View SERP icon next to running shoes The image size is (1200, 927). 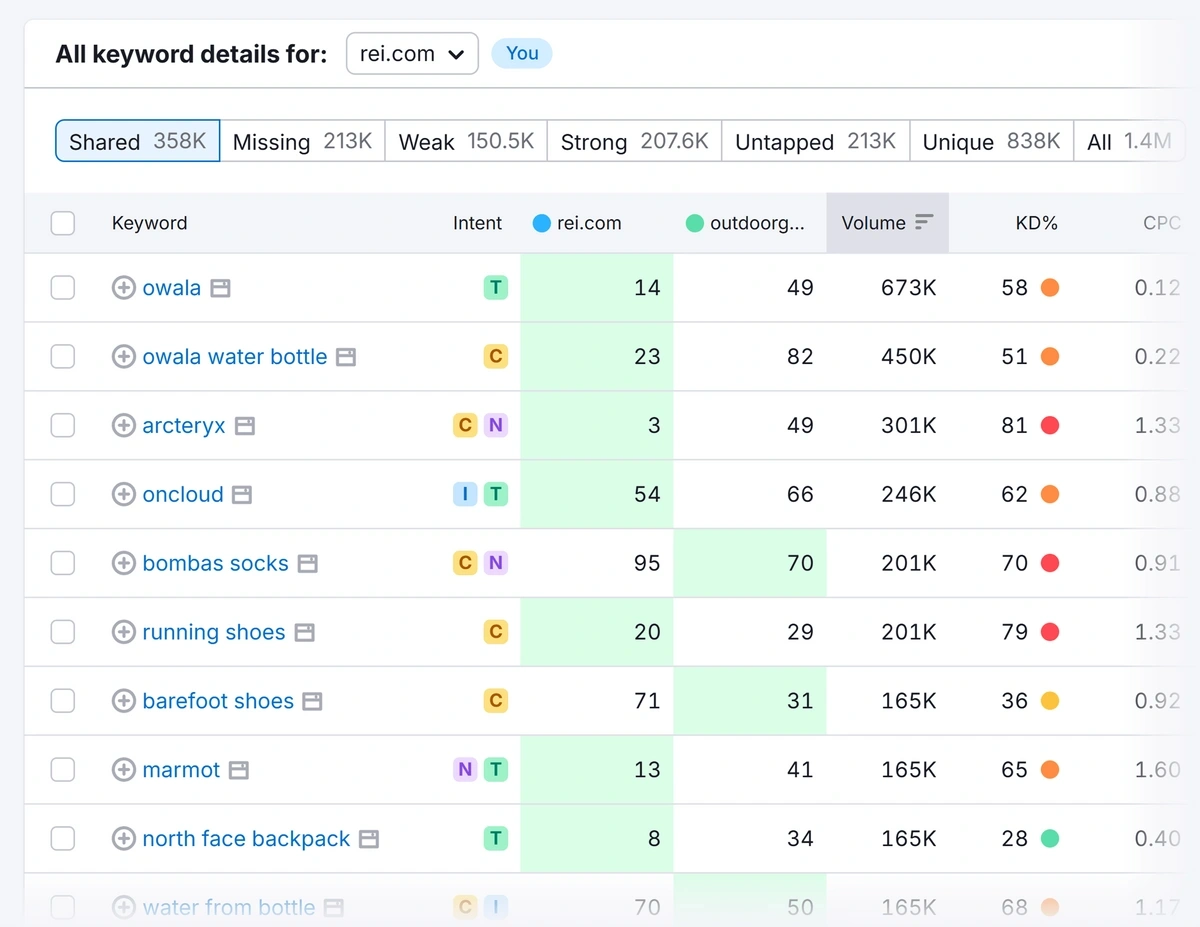pyautogui.click(x=305, y=633)
